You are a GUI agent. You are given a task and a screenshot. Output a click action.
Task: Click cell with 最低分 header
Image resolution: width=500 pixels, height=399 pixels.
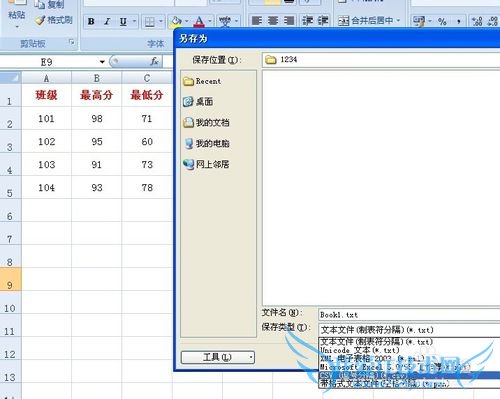147,95
